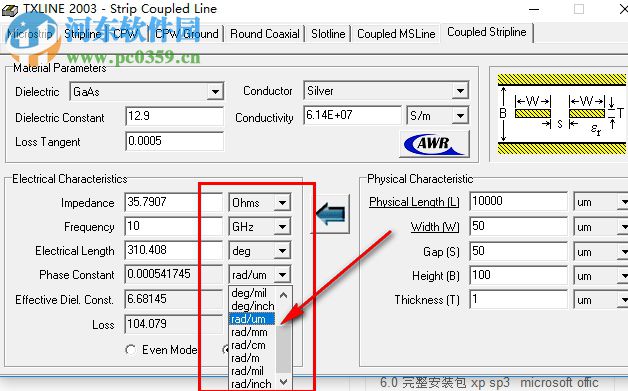Switch to the Slotline tab

(328, 34)
